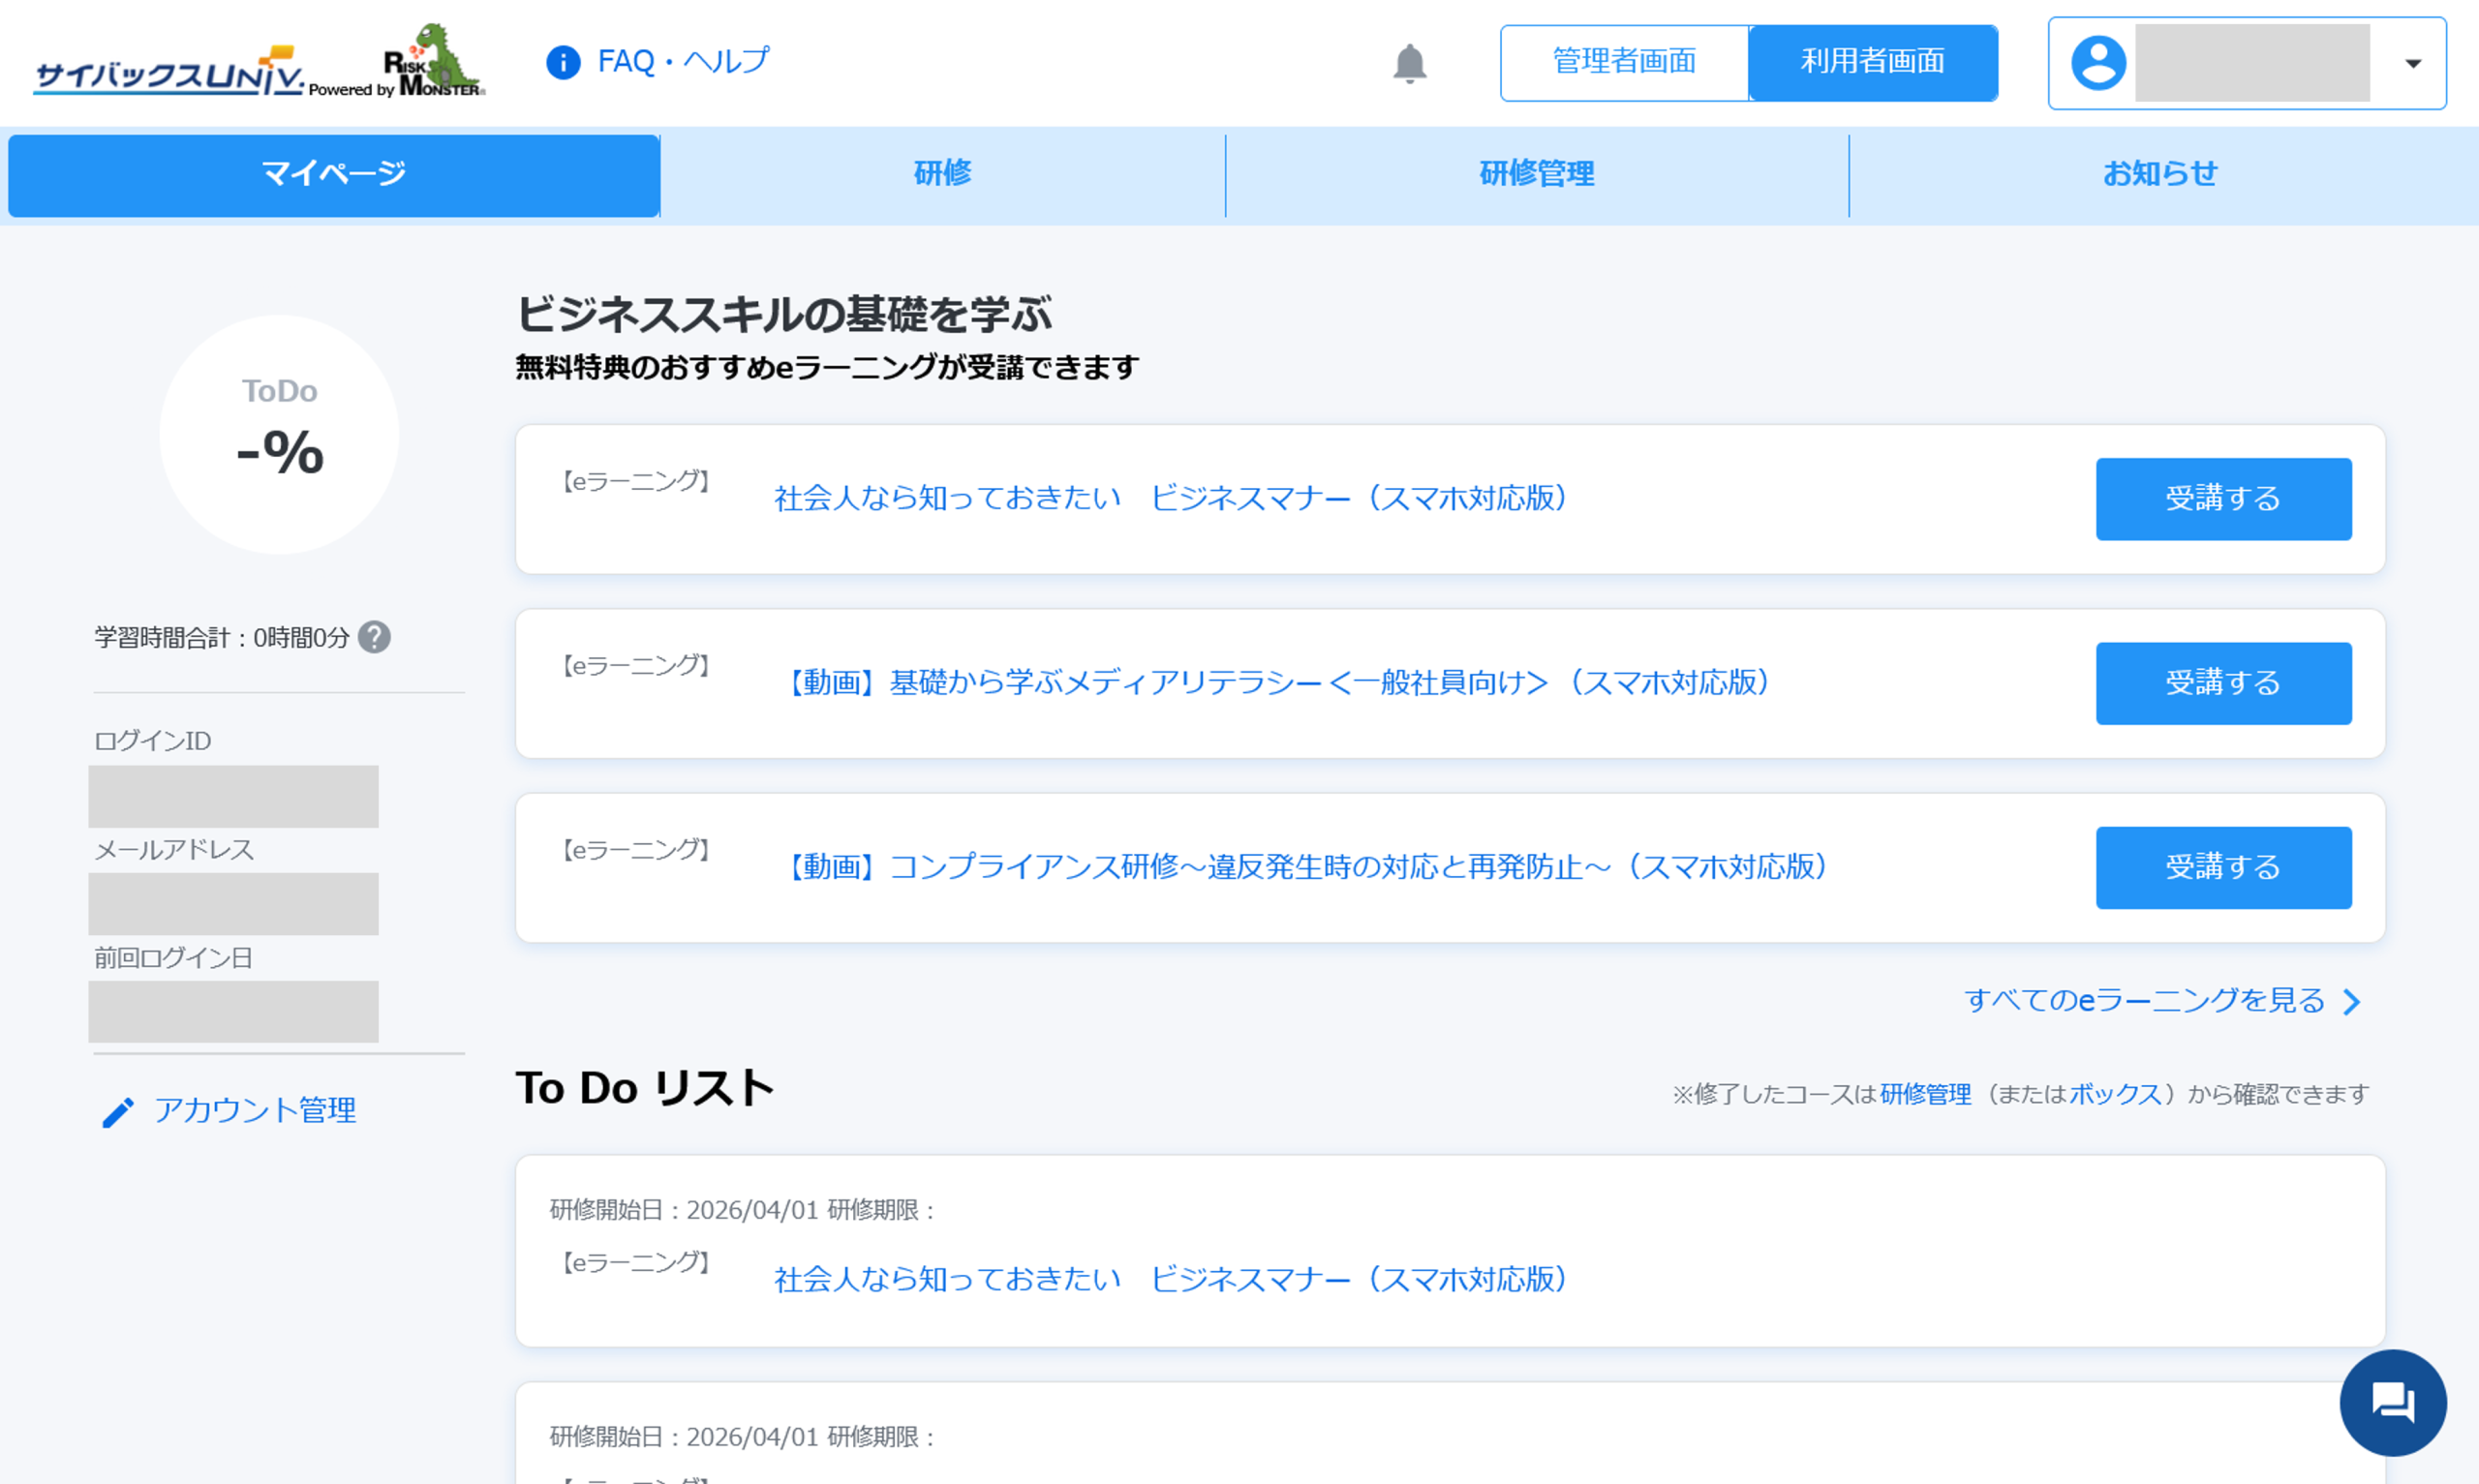Click the Risk Monster mascot logo

point(434,60)
